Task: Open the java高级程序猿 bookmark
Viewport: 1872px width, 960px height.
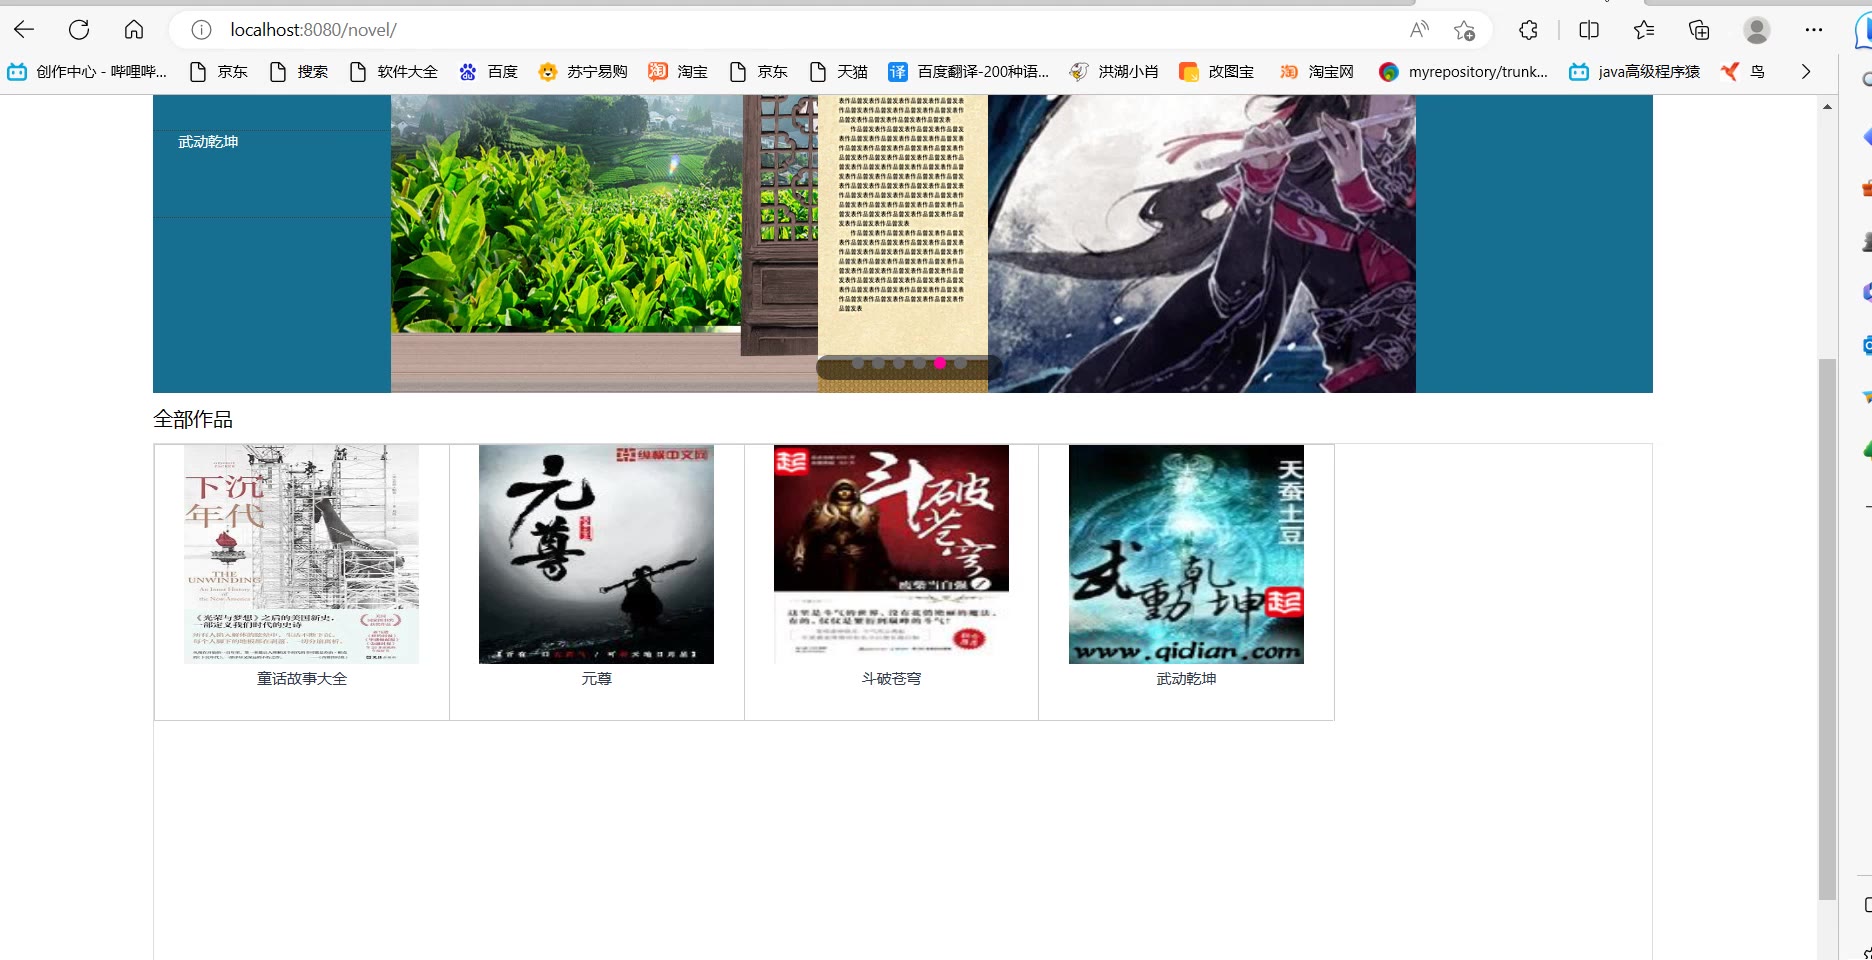Action: [x=1634, y=72]
